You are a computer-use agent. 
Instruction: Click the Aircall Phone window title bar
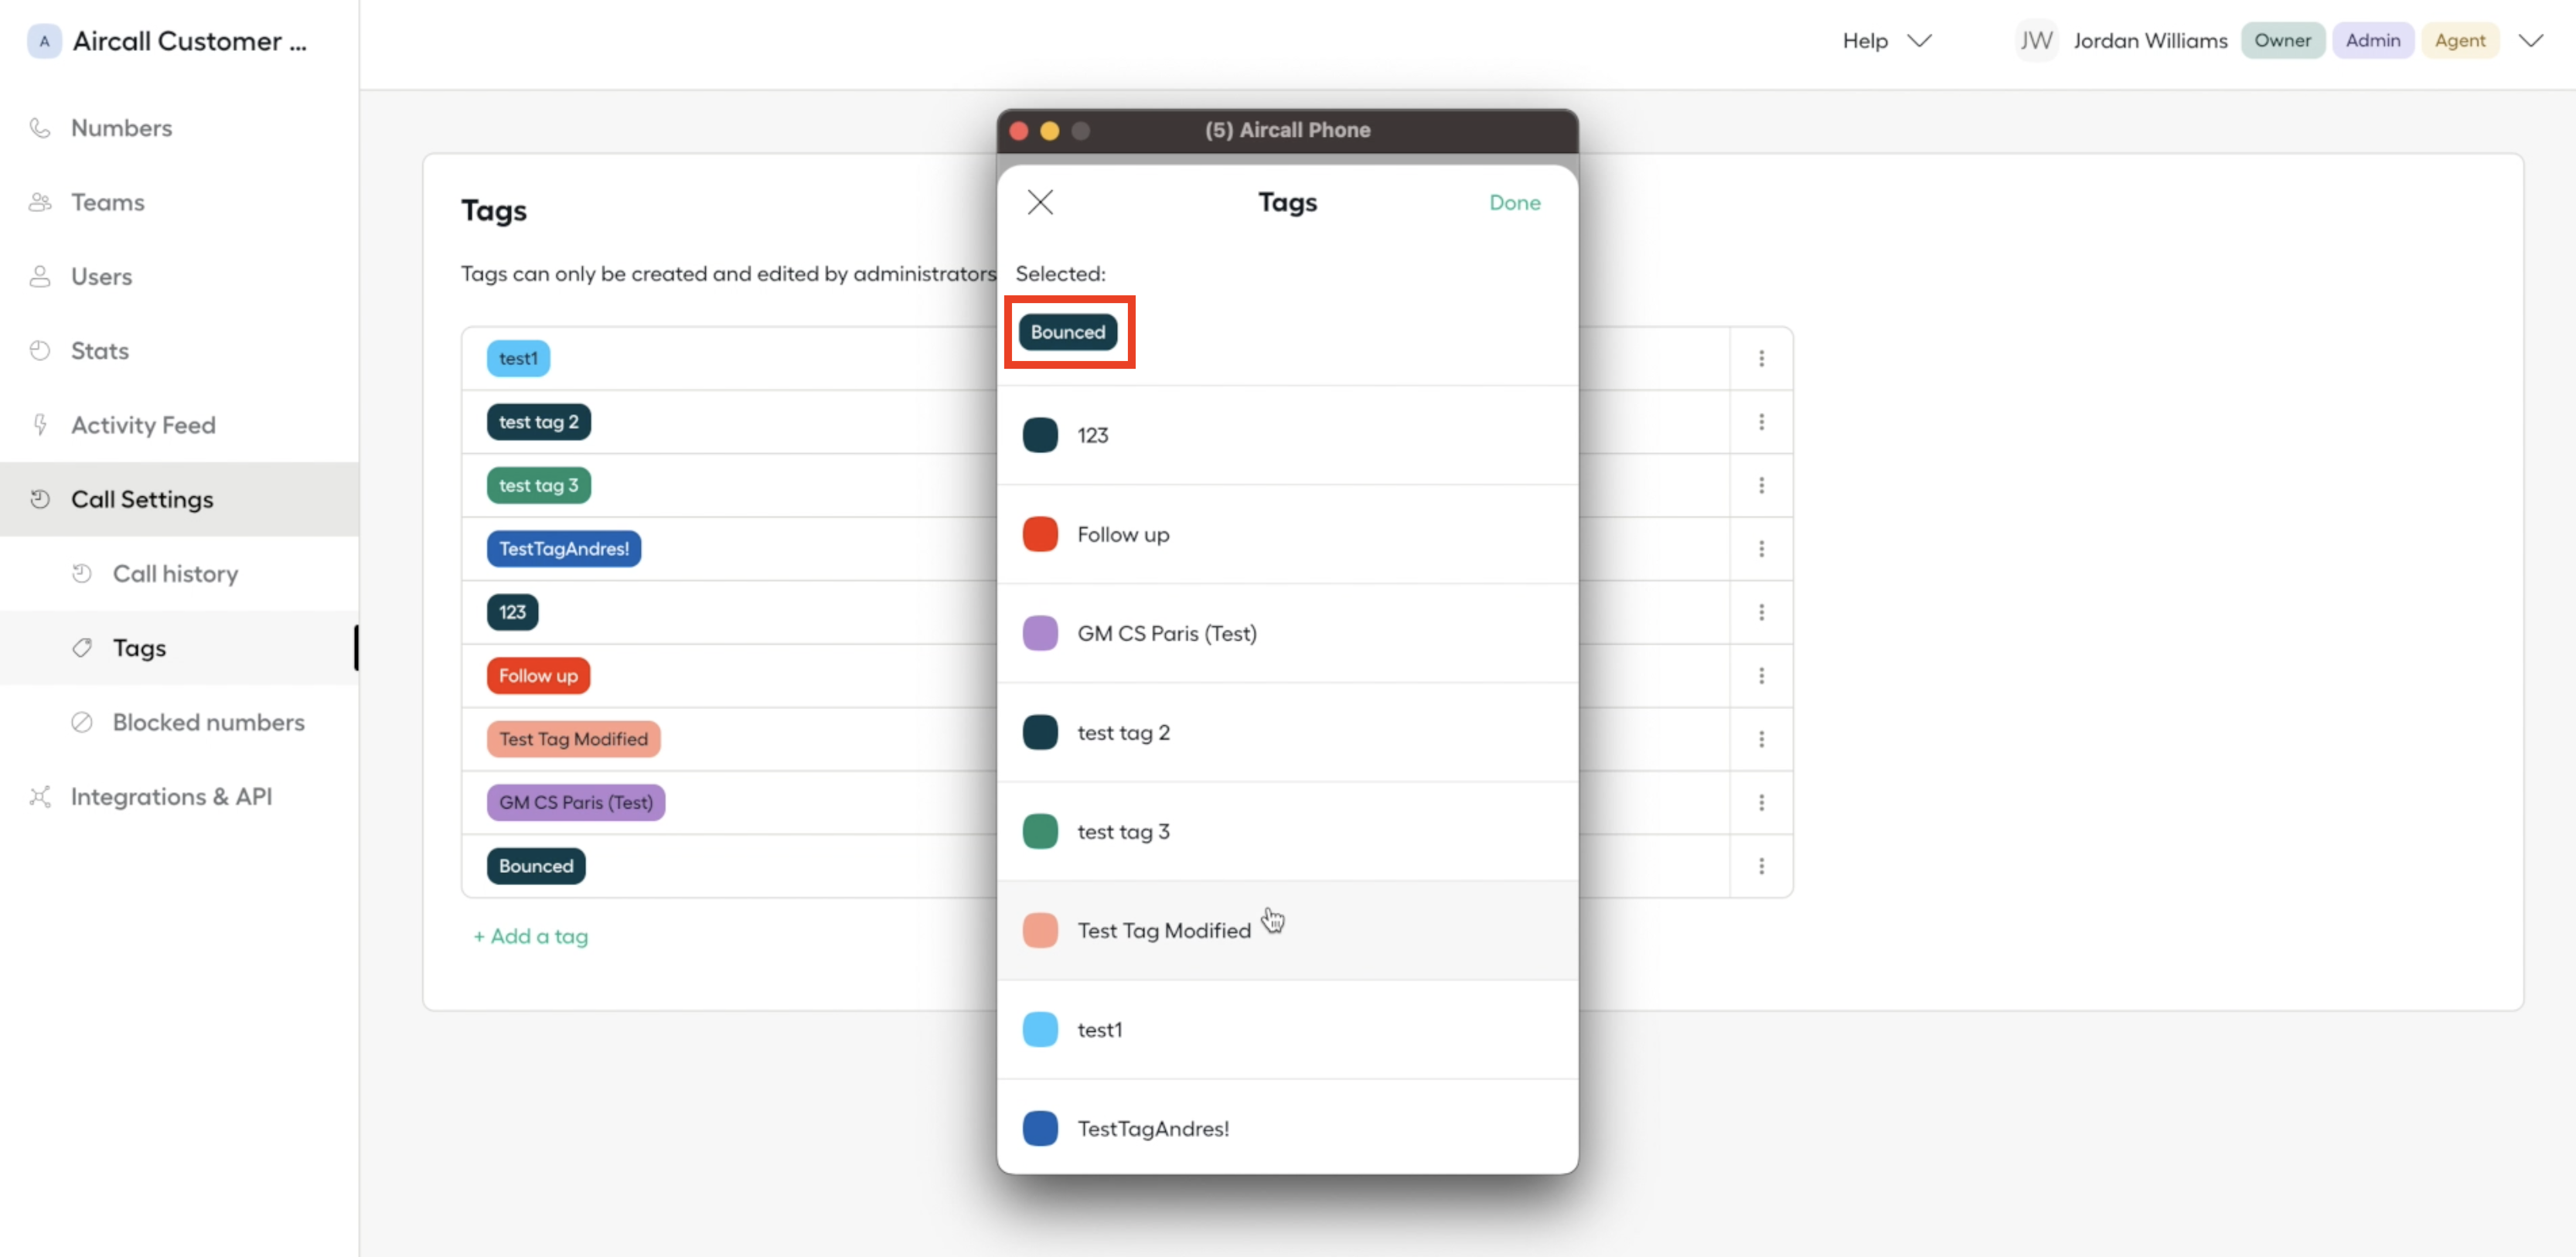(x=1287, y=130)
